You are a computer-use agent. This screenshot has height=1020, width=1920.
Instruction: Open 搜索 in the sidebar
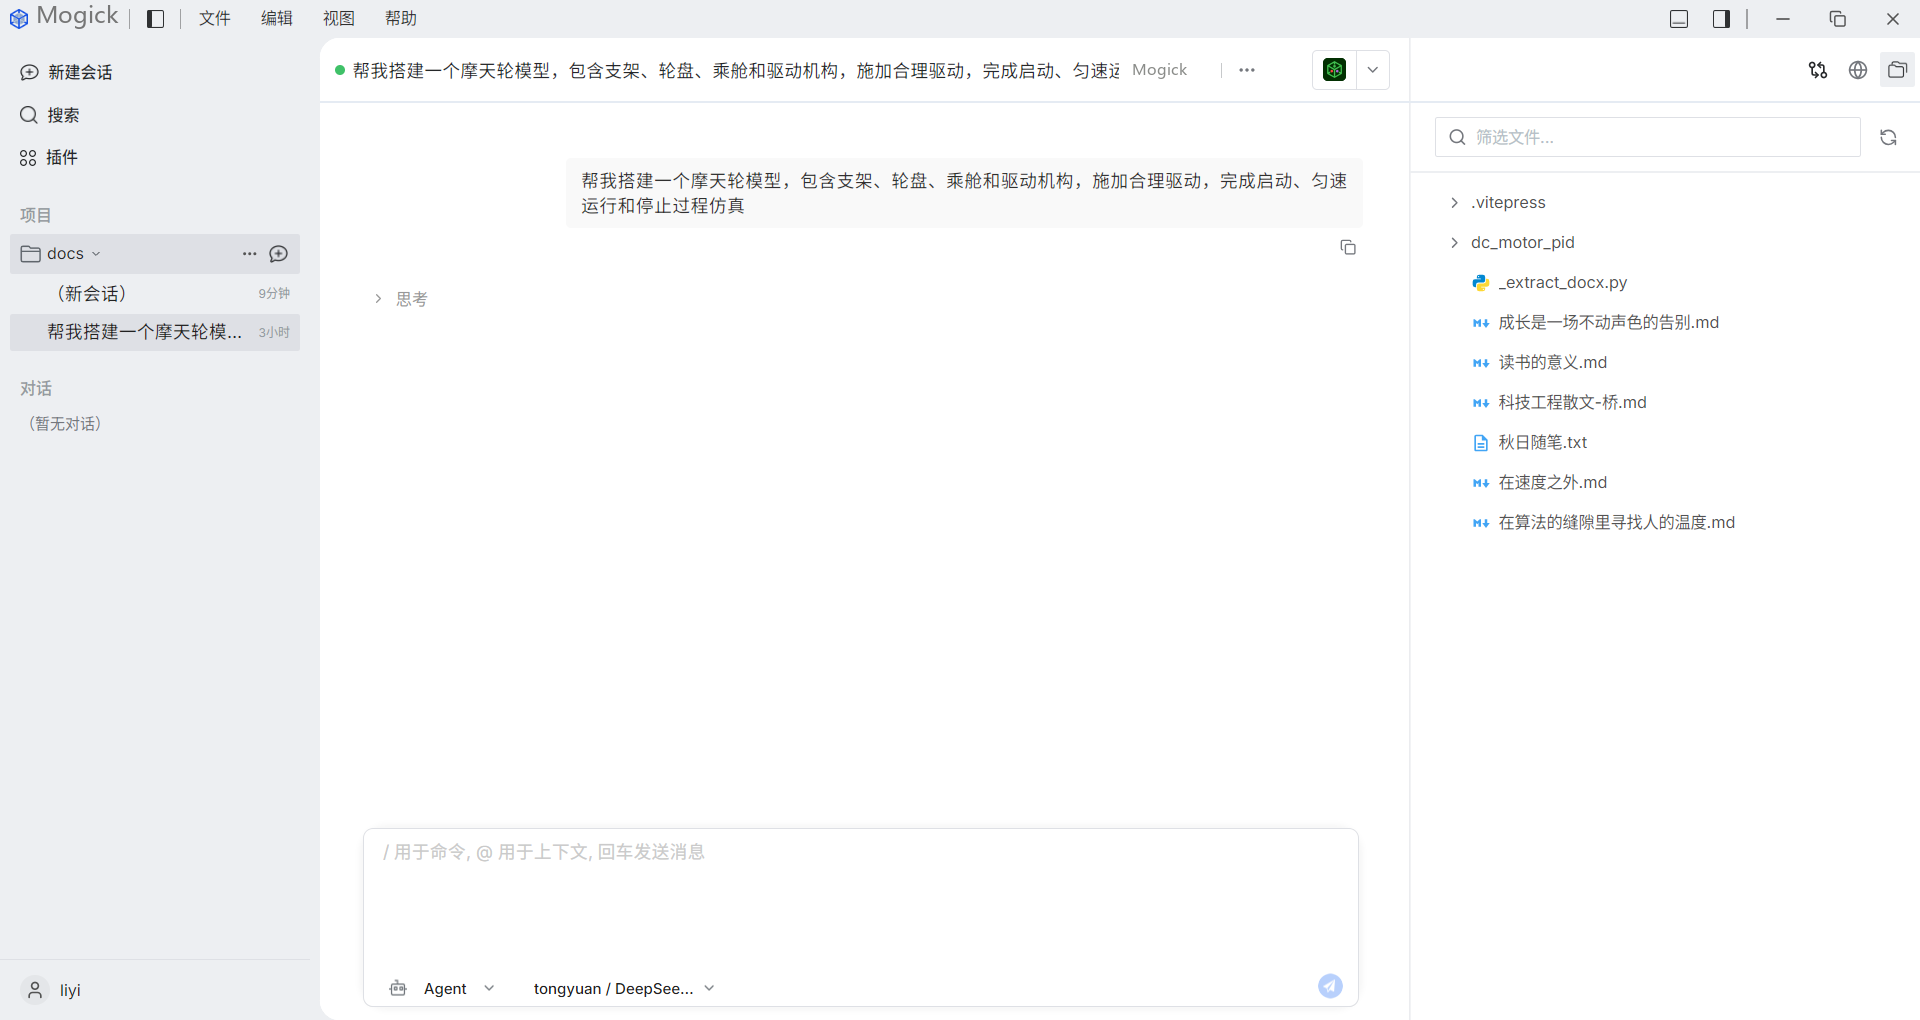50,115
